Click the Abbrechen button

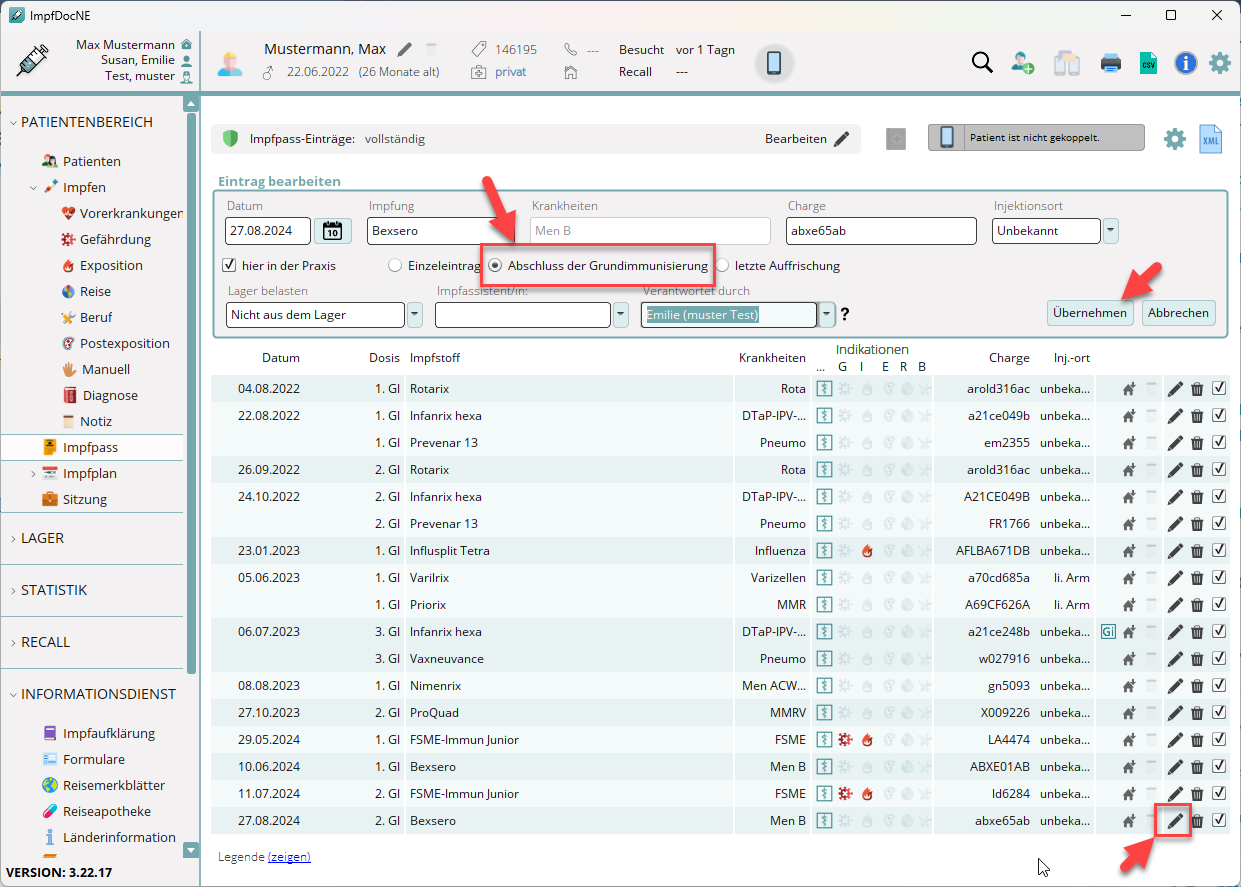pyautogui.click(x=1179, y=313)
